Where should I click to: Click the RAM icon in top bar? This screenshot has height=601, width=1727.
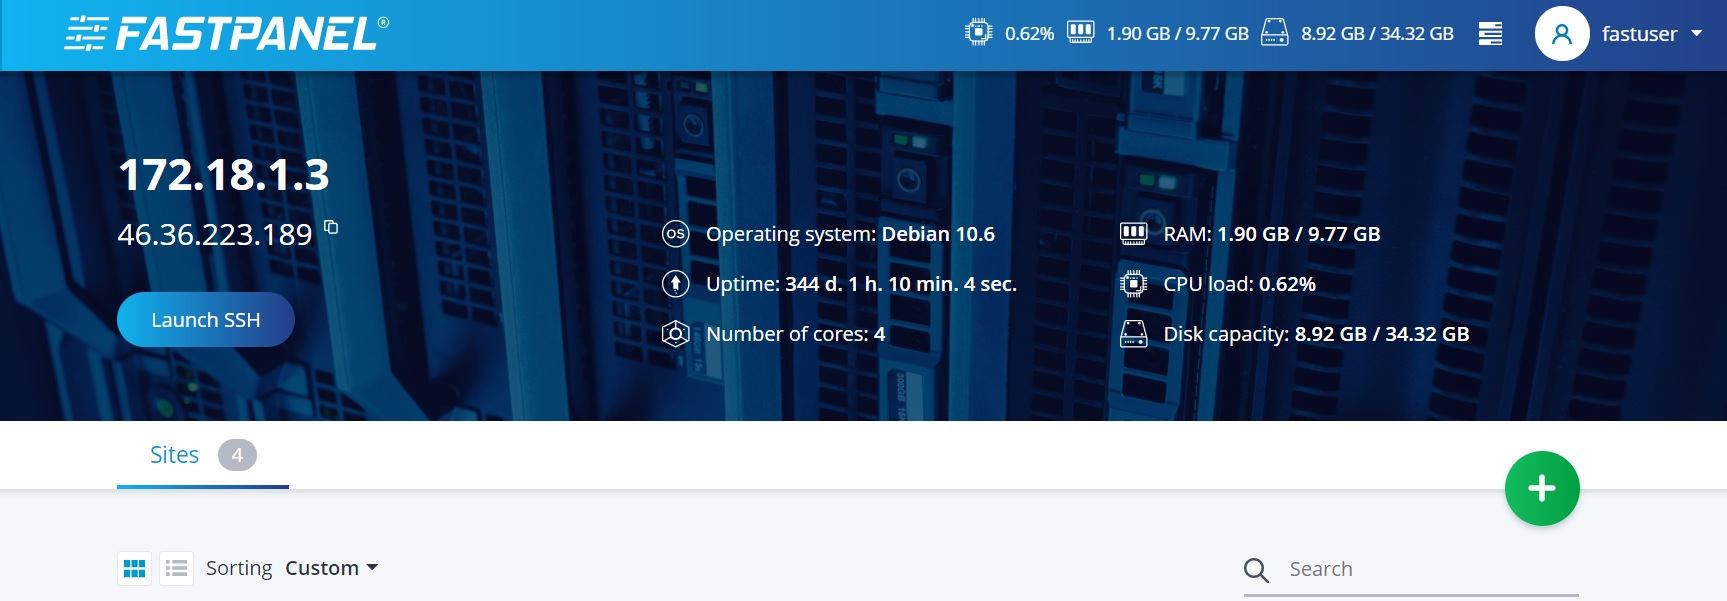point(1080,33)
